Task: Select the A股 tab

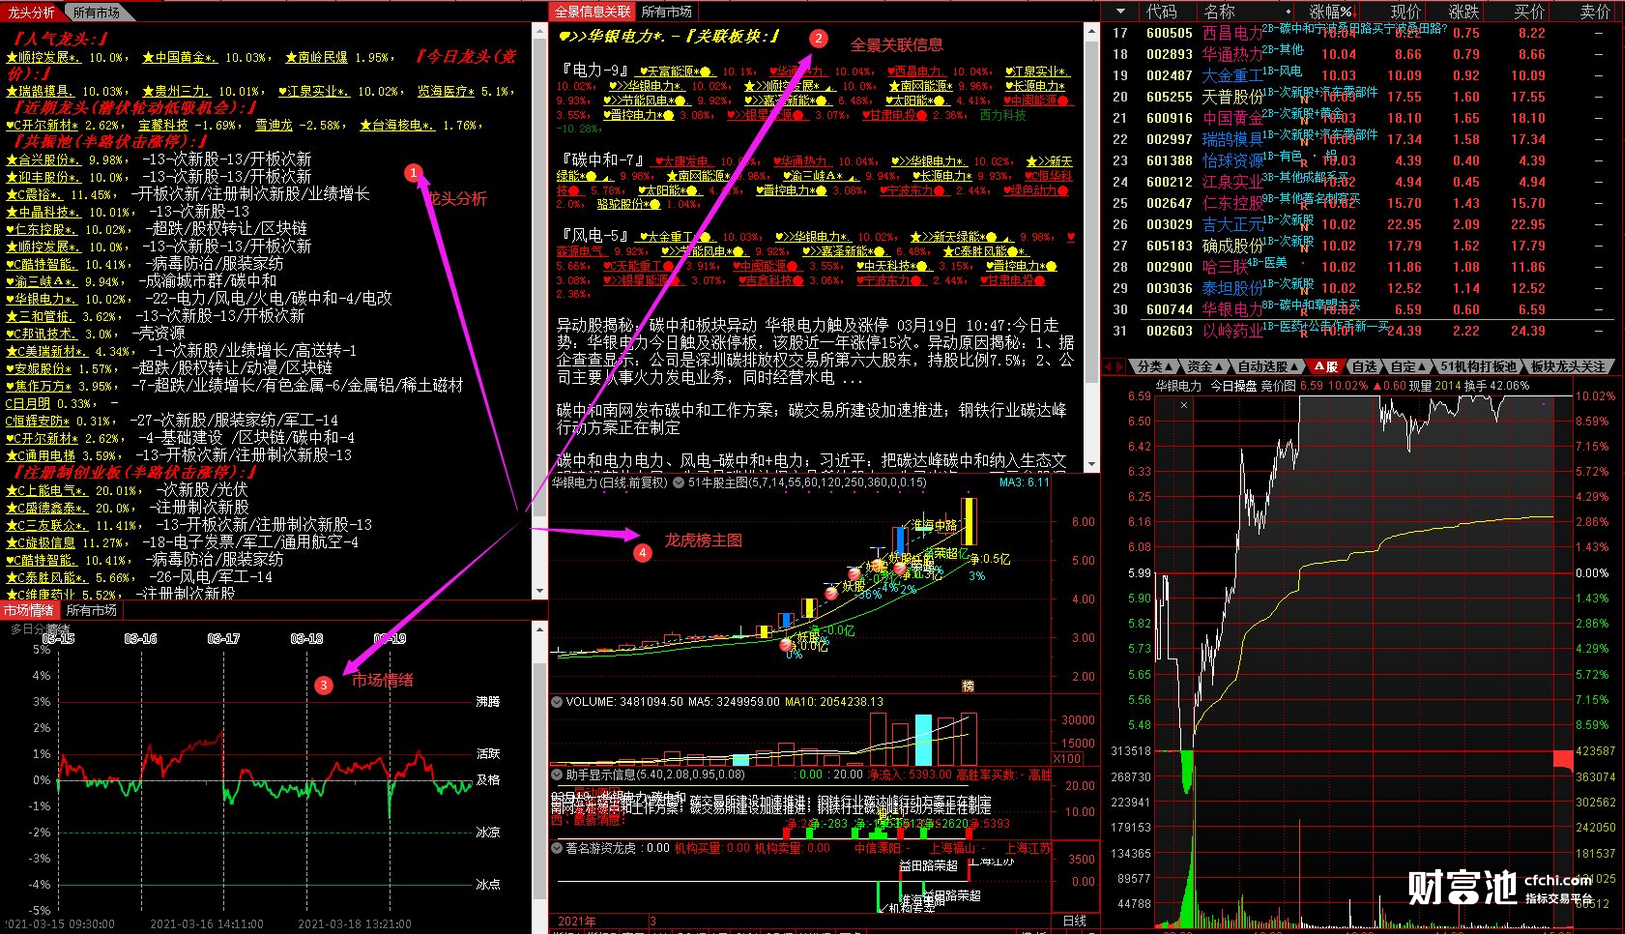Action: tap(1326, 367)
